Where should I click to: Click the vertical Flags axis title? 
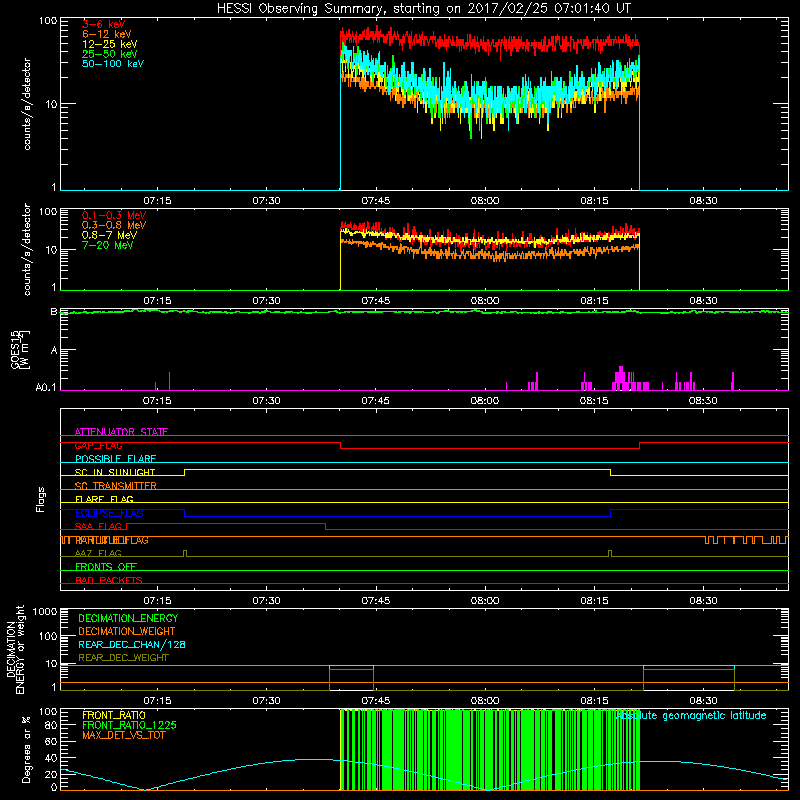[41, 499]
